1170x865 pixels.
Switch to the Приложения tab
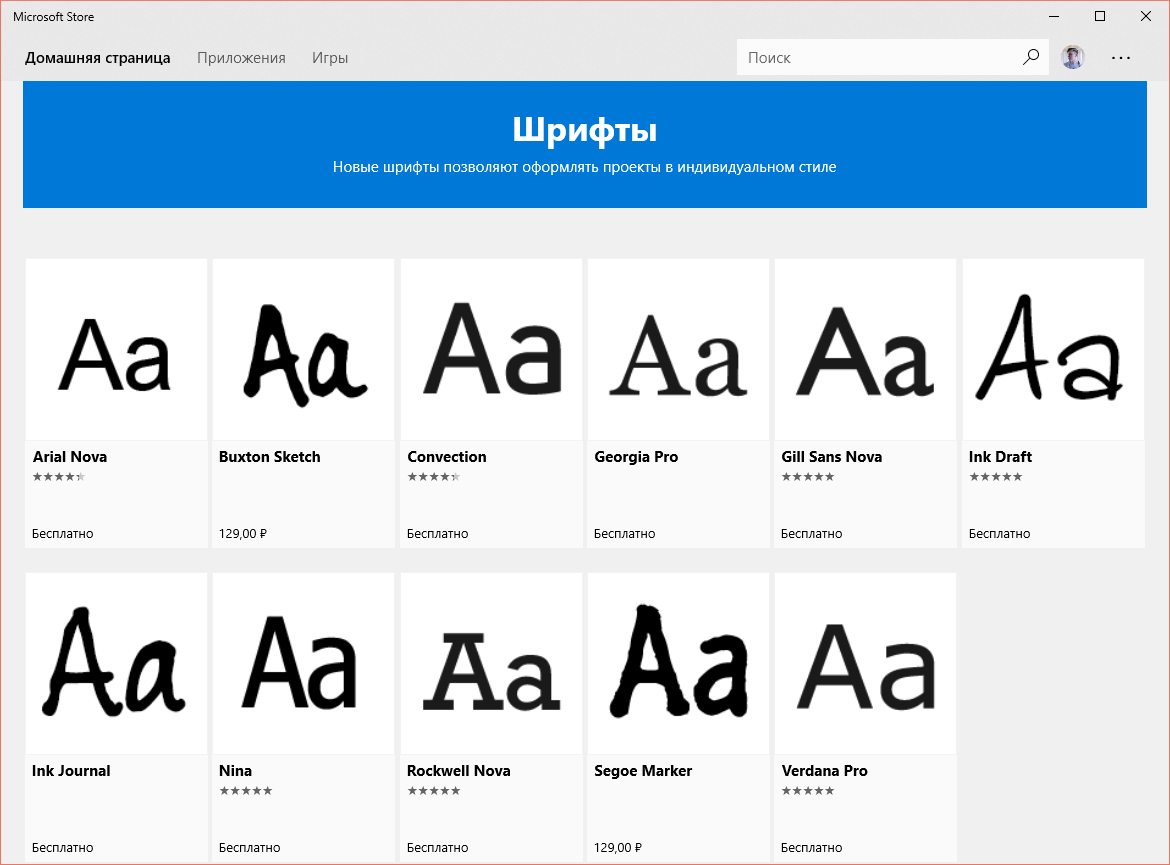click(241, 58)
